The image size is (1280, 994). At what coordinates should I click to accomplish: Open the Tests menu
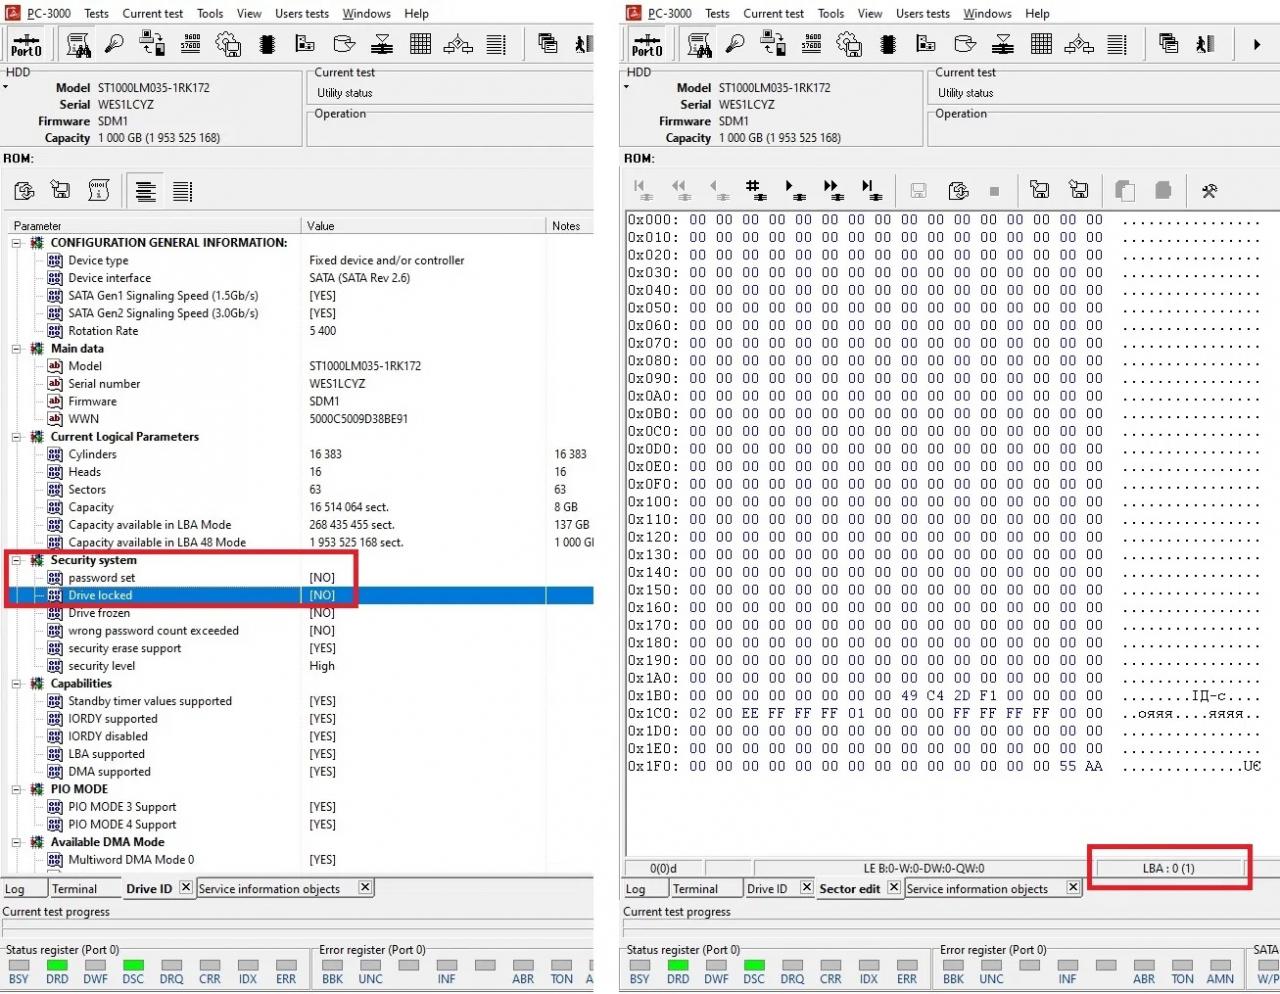coord(96,13)
